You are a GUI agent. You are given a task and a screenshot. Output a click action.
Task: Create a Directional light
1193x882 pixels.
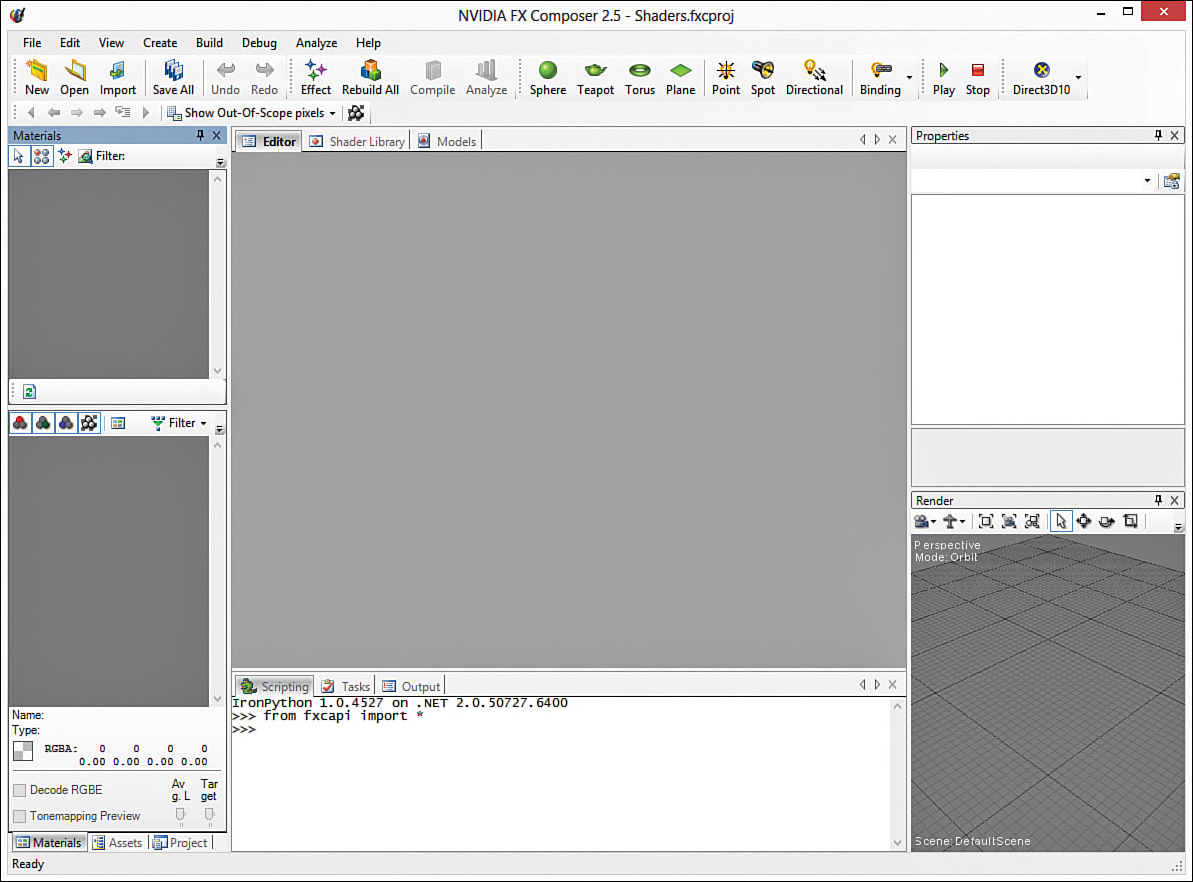coord(814,78)
